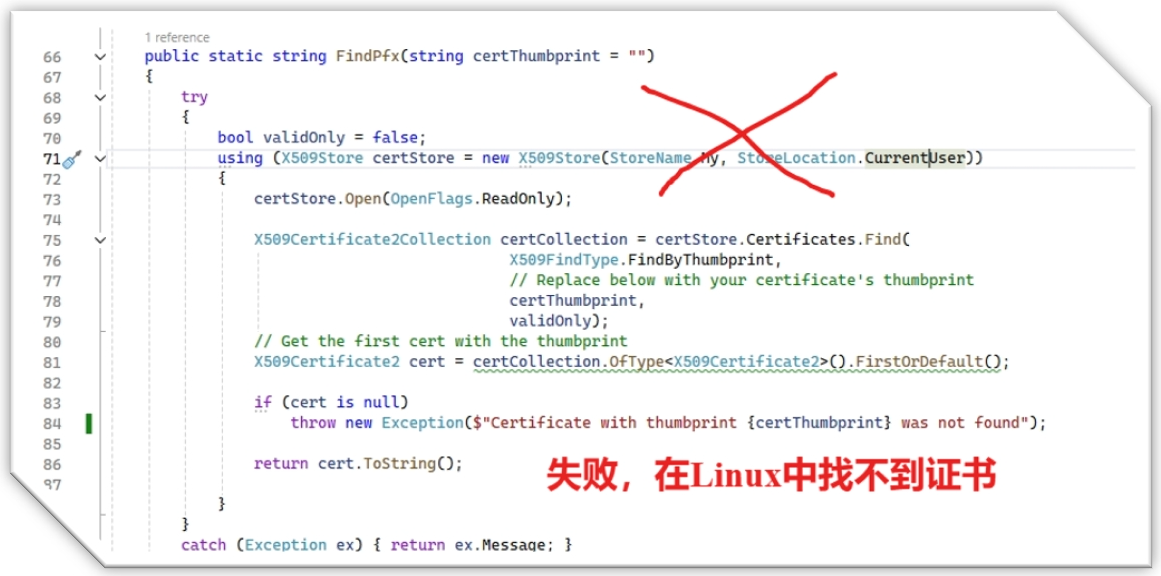Collapse the try block at line 68
The height and width of the screenshot is (576, 1161).
coord(101,97)
